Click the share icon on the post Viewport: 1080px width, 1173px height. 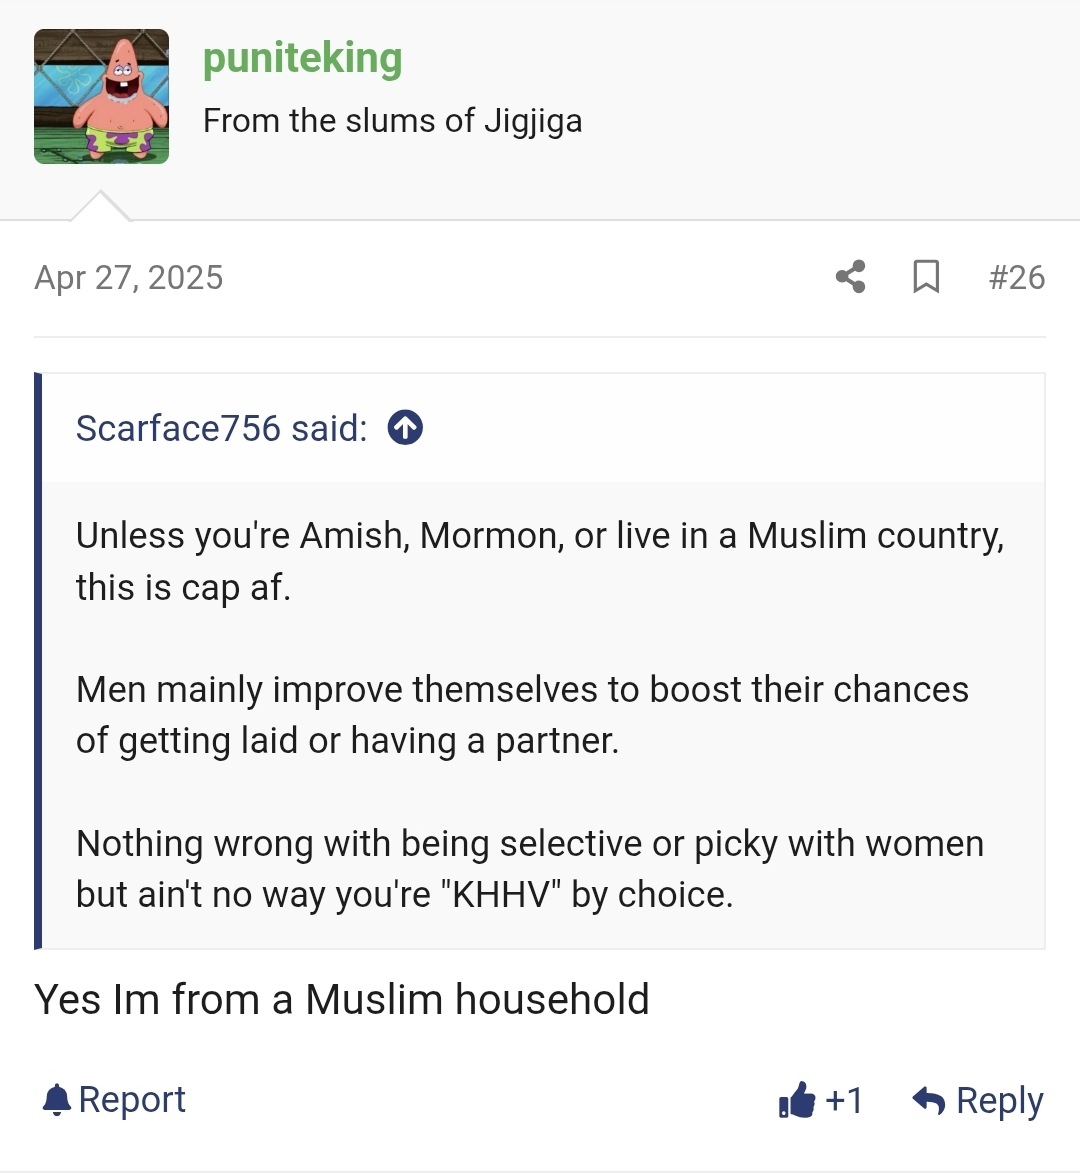(x=850, y=277)
